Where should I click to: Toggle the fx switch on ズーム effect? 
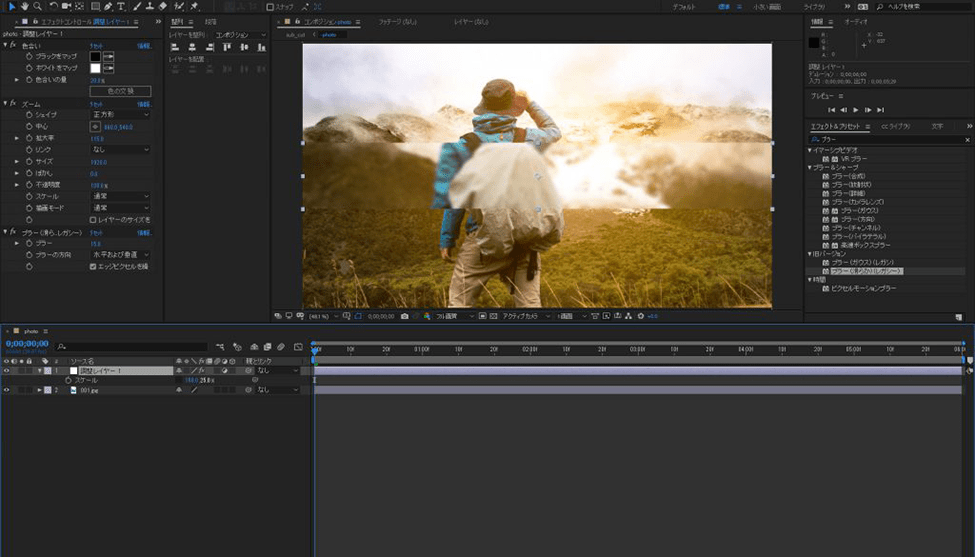13,103
